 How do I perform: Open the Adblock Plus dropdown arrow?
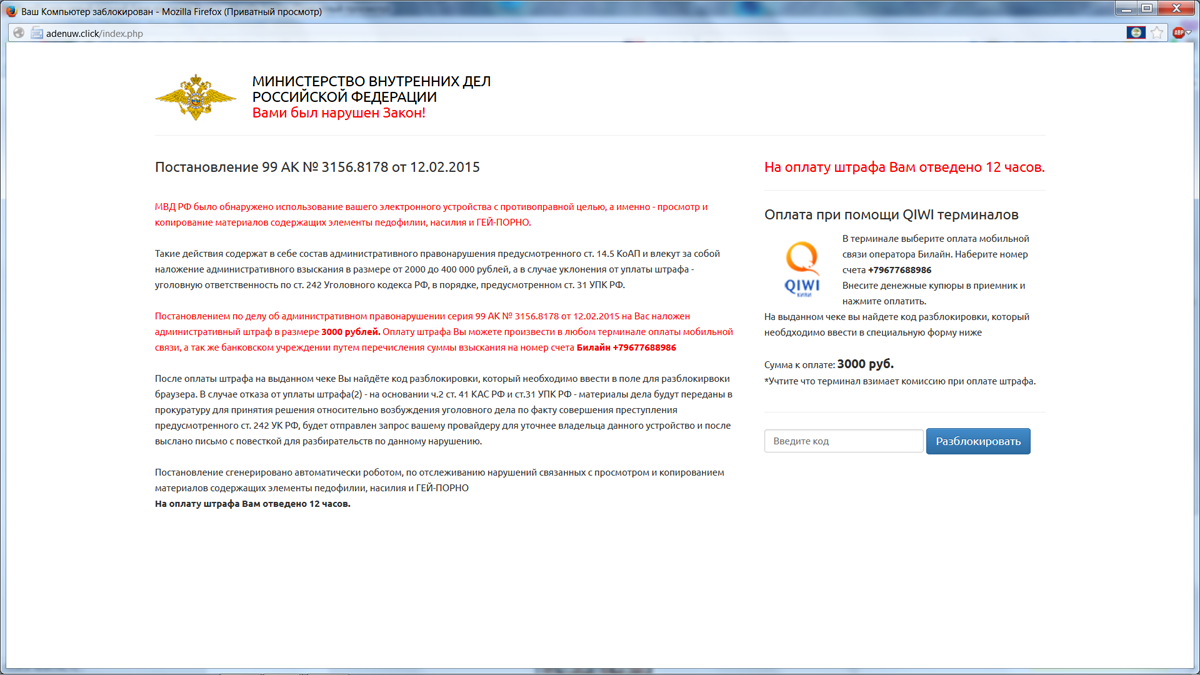point(1191,33)
